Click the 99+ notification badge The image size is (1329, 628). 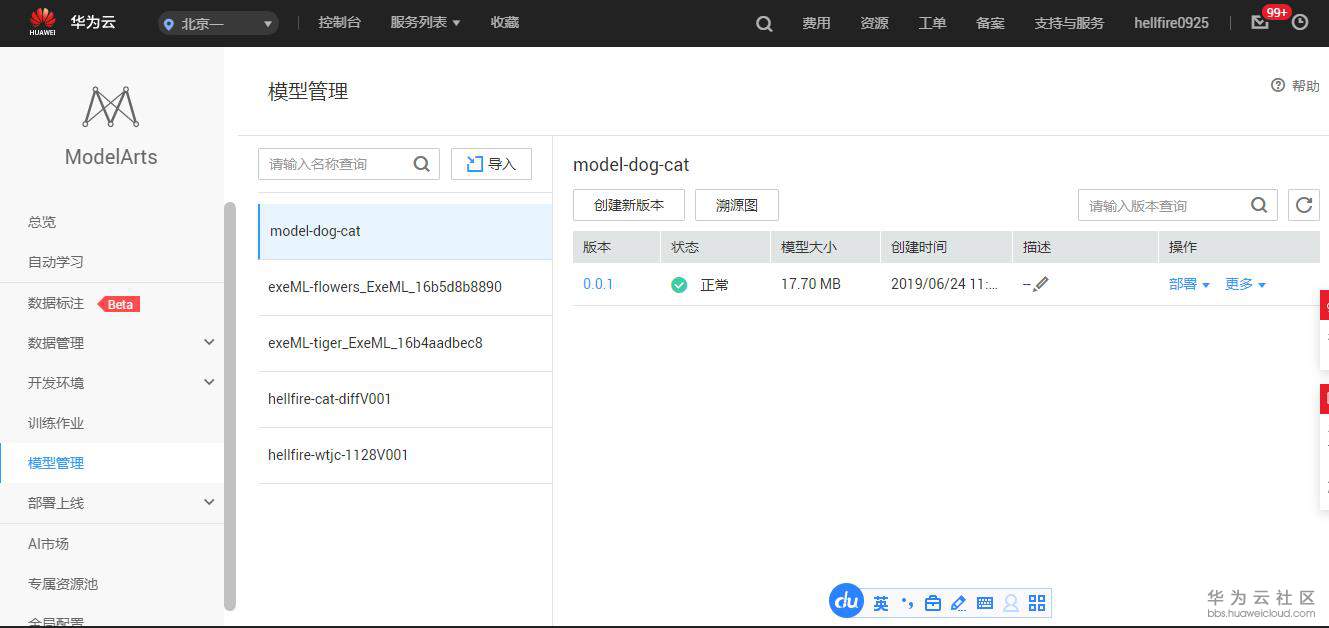(1276, 12)
